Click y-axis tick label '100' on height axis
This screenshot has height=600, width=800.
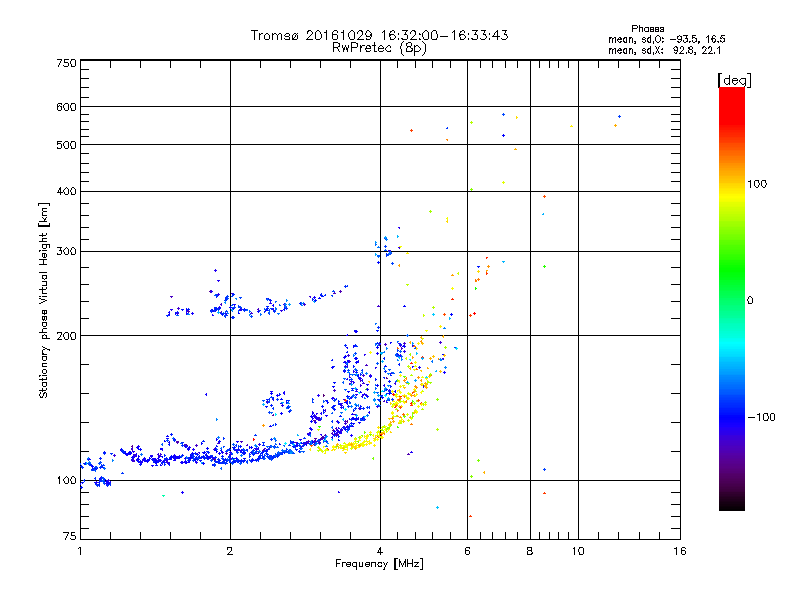pyautogui.click(x=66, y=480)
